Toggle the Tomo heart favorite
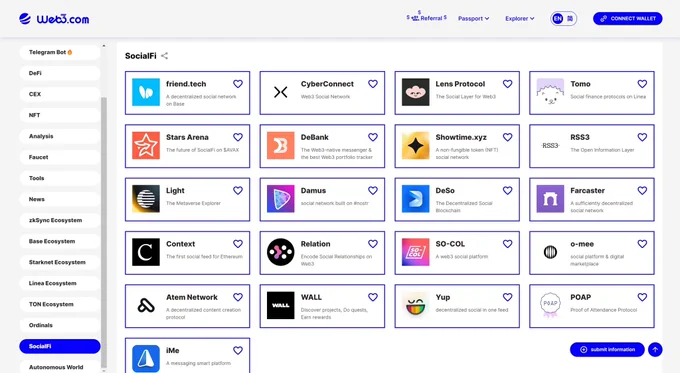 tap(642, 84)
